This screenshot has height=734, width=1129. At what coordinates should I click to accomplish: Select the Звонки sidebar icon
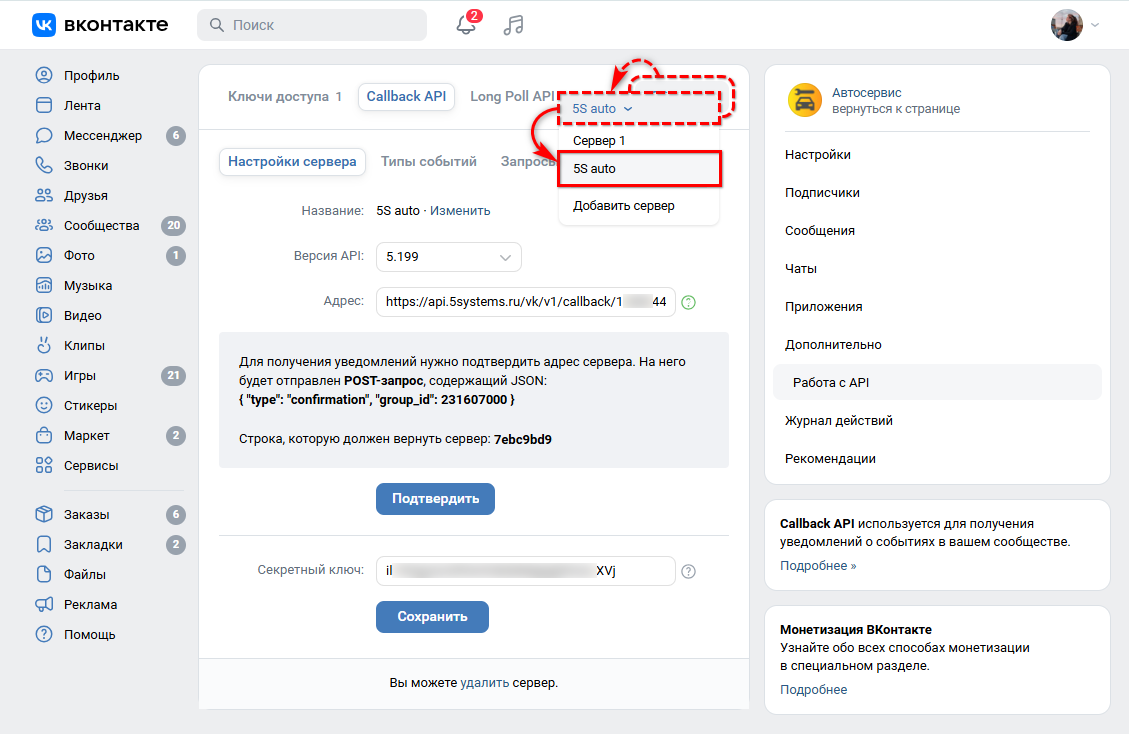(43, 165)
